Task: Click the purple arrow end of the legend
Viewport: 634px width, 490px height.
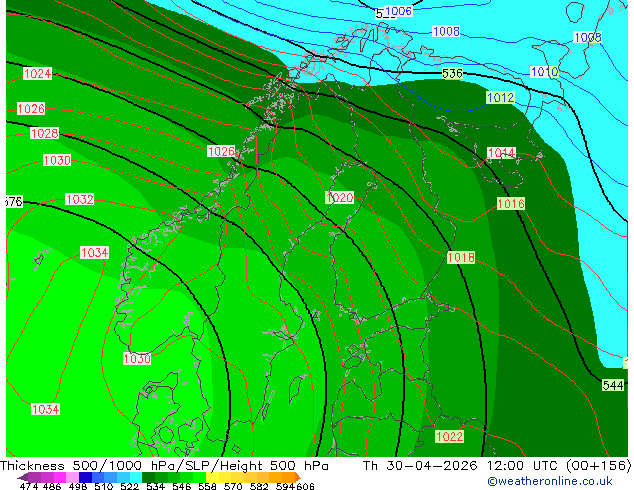Action: [x=22, y=477]
